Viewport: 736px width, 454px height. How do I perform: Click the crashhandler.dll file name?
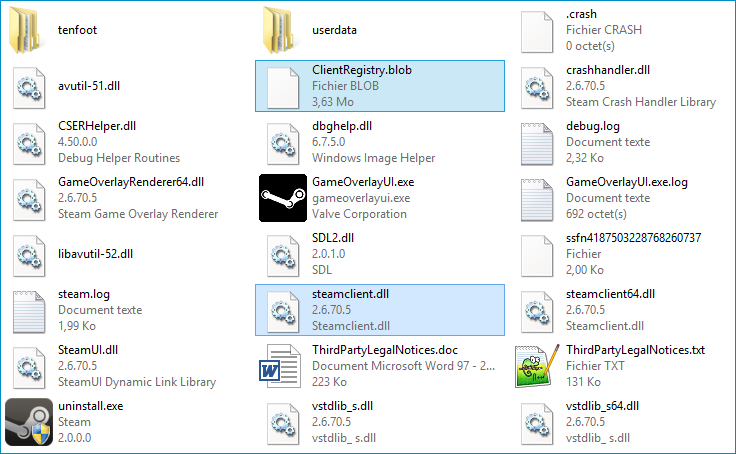coord(608,70)
